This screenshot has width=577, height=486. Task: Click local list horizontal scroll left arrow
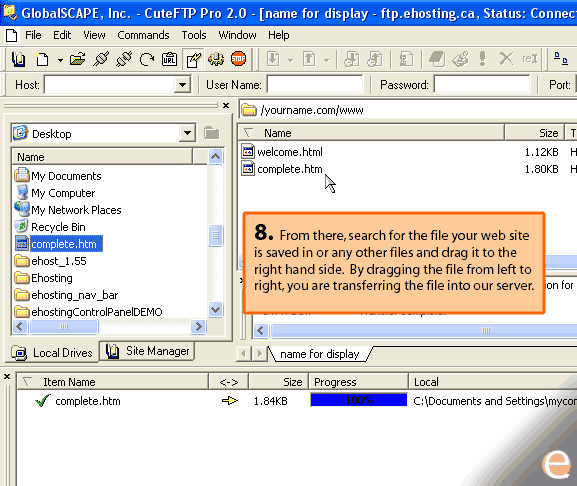[20, 326]
